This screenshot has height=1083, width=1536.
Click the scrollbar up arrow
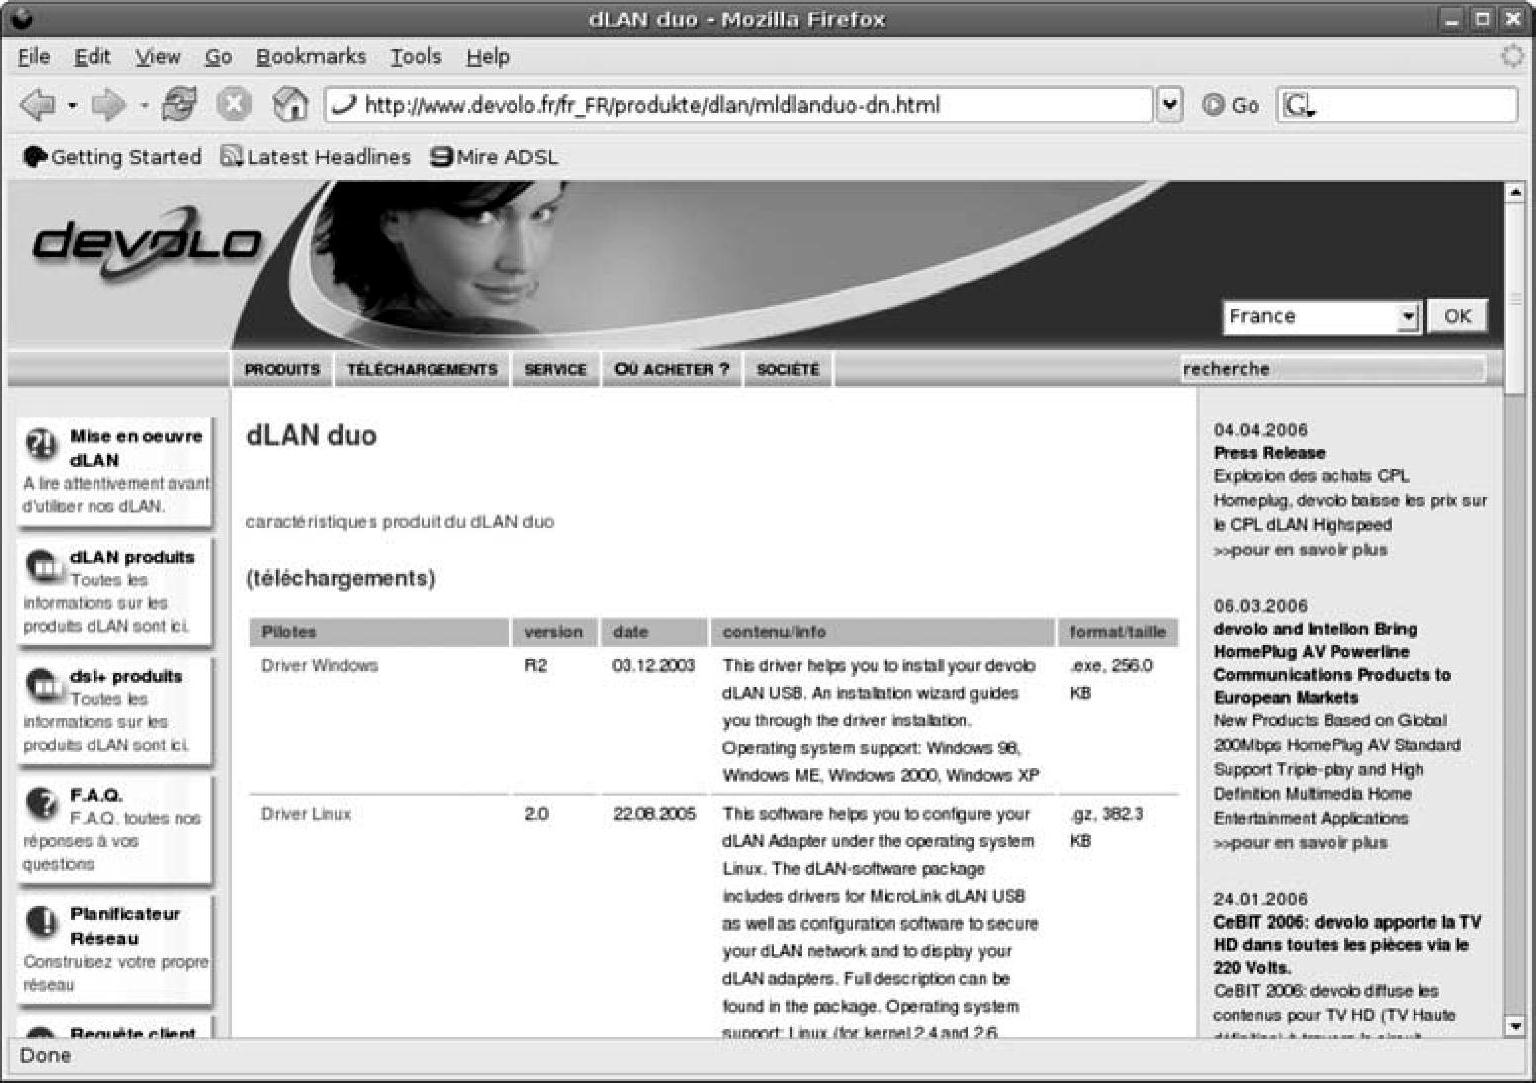coord(1515,191)
